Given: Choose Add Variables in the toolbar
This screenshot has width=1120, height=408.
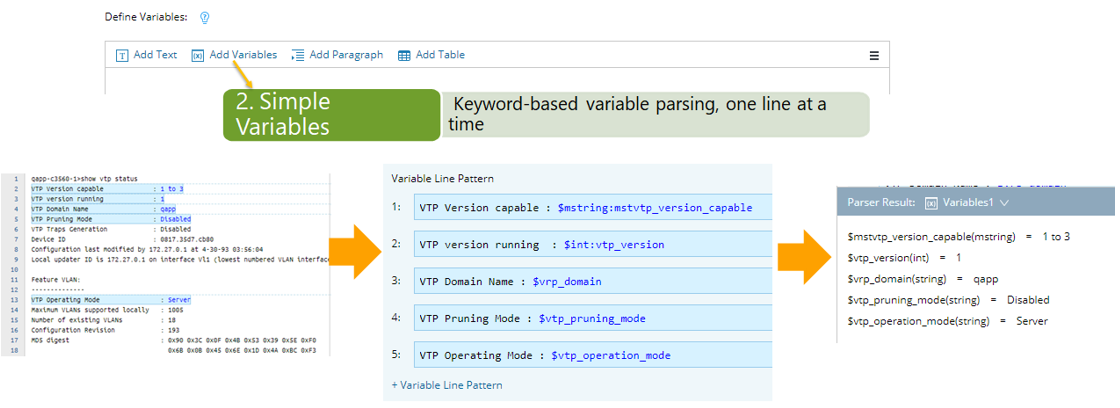Looking at the screenshot, I should 243,55.
